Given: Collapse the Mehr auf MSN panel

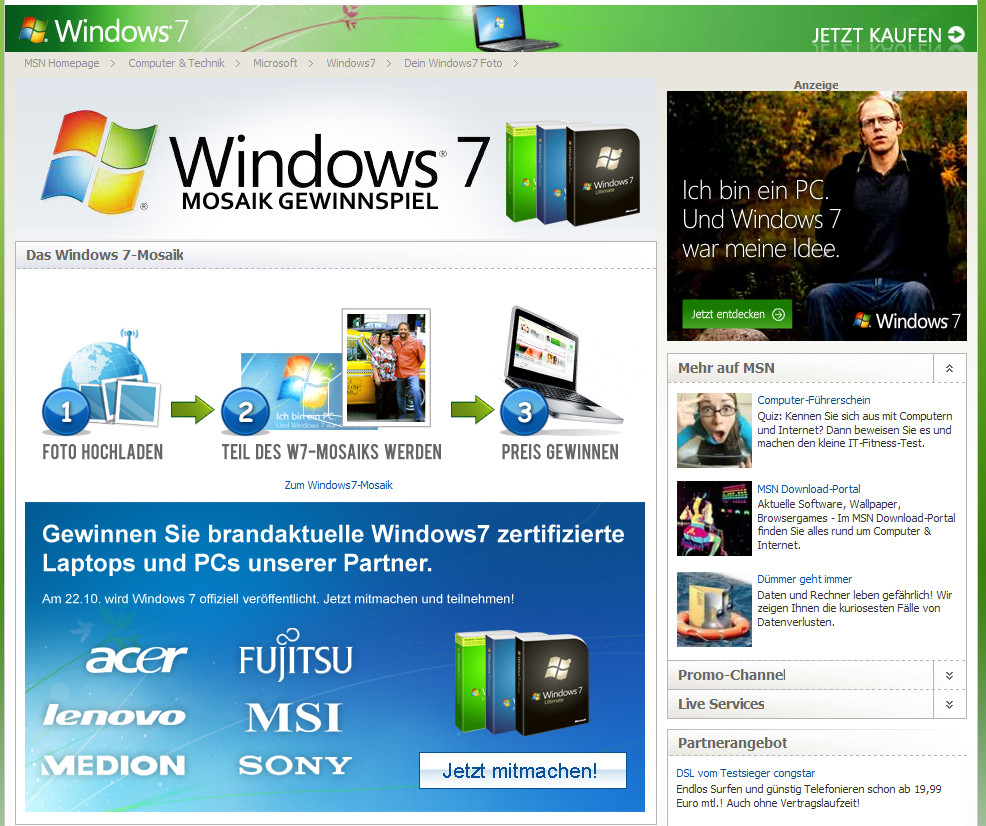Looking at the screenshot, I should pos(950,368).
